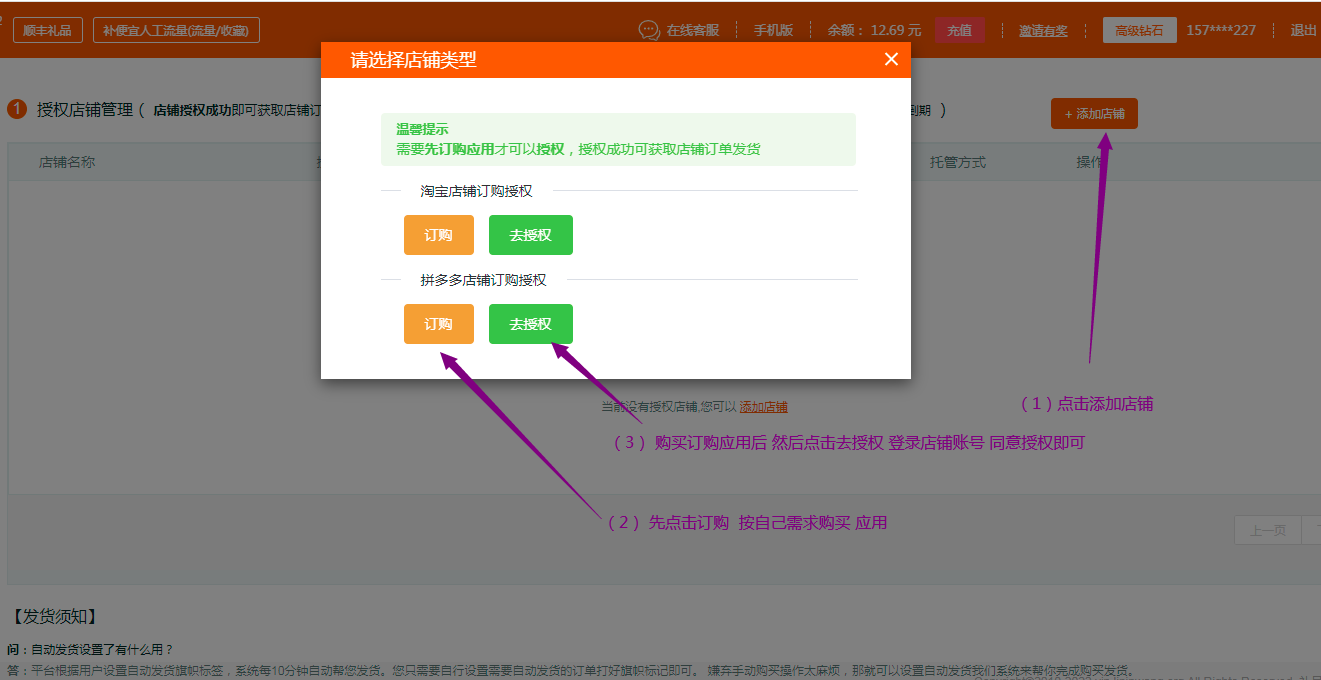The height and width of the screenshot is (680, 1321).
Task: Click the 淘宝店铺订购授权 section label
Action: tap(476, 191)
